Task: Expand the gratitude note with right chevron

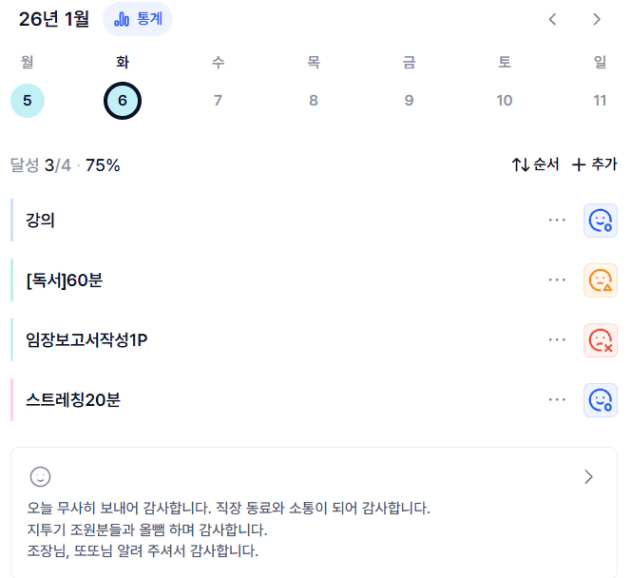Action: point(589,477)
